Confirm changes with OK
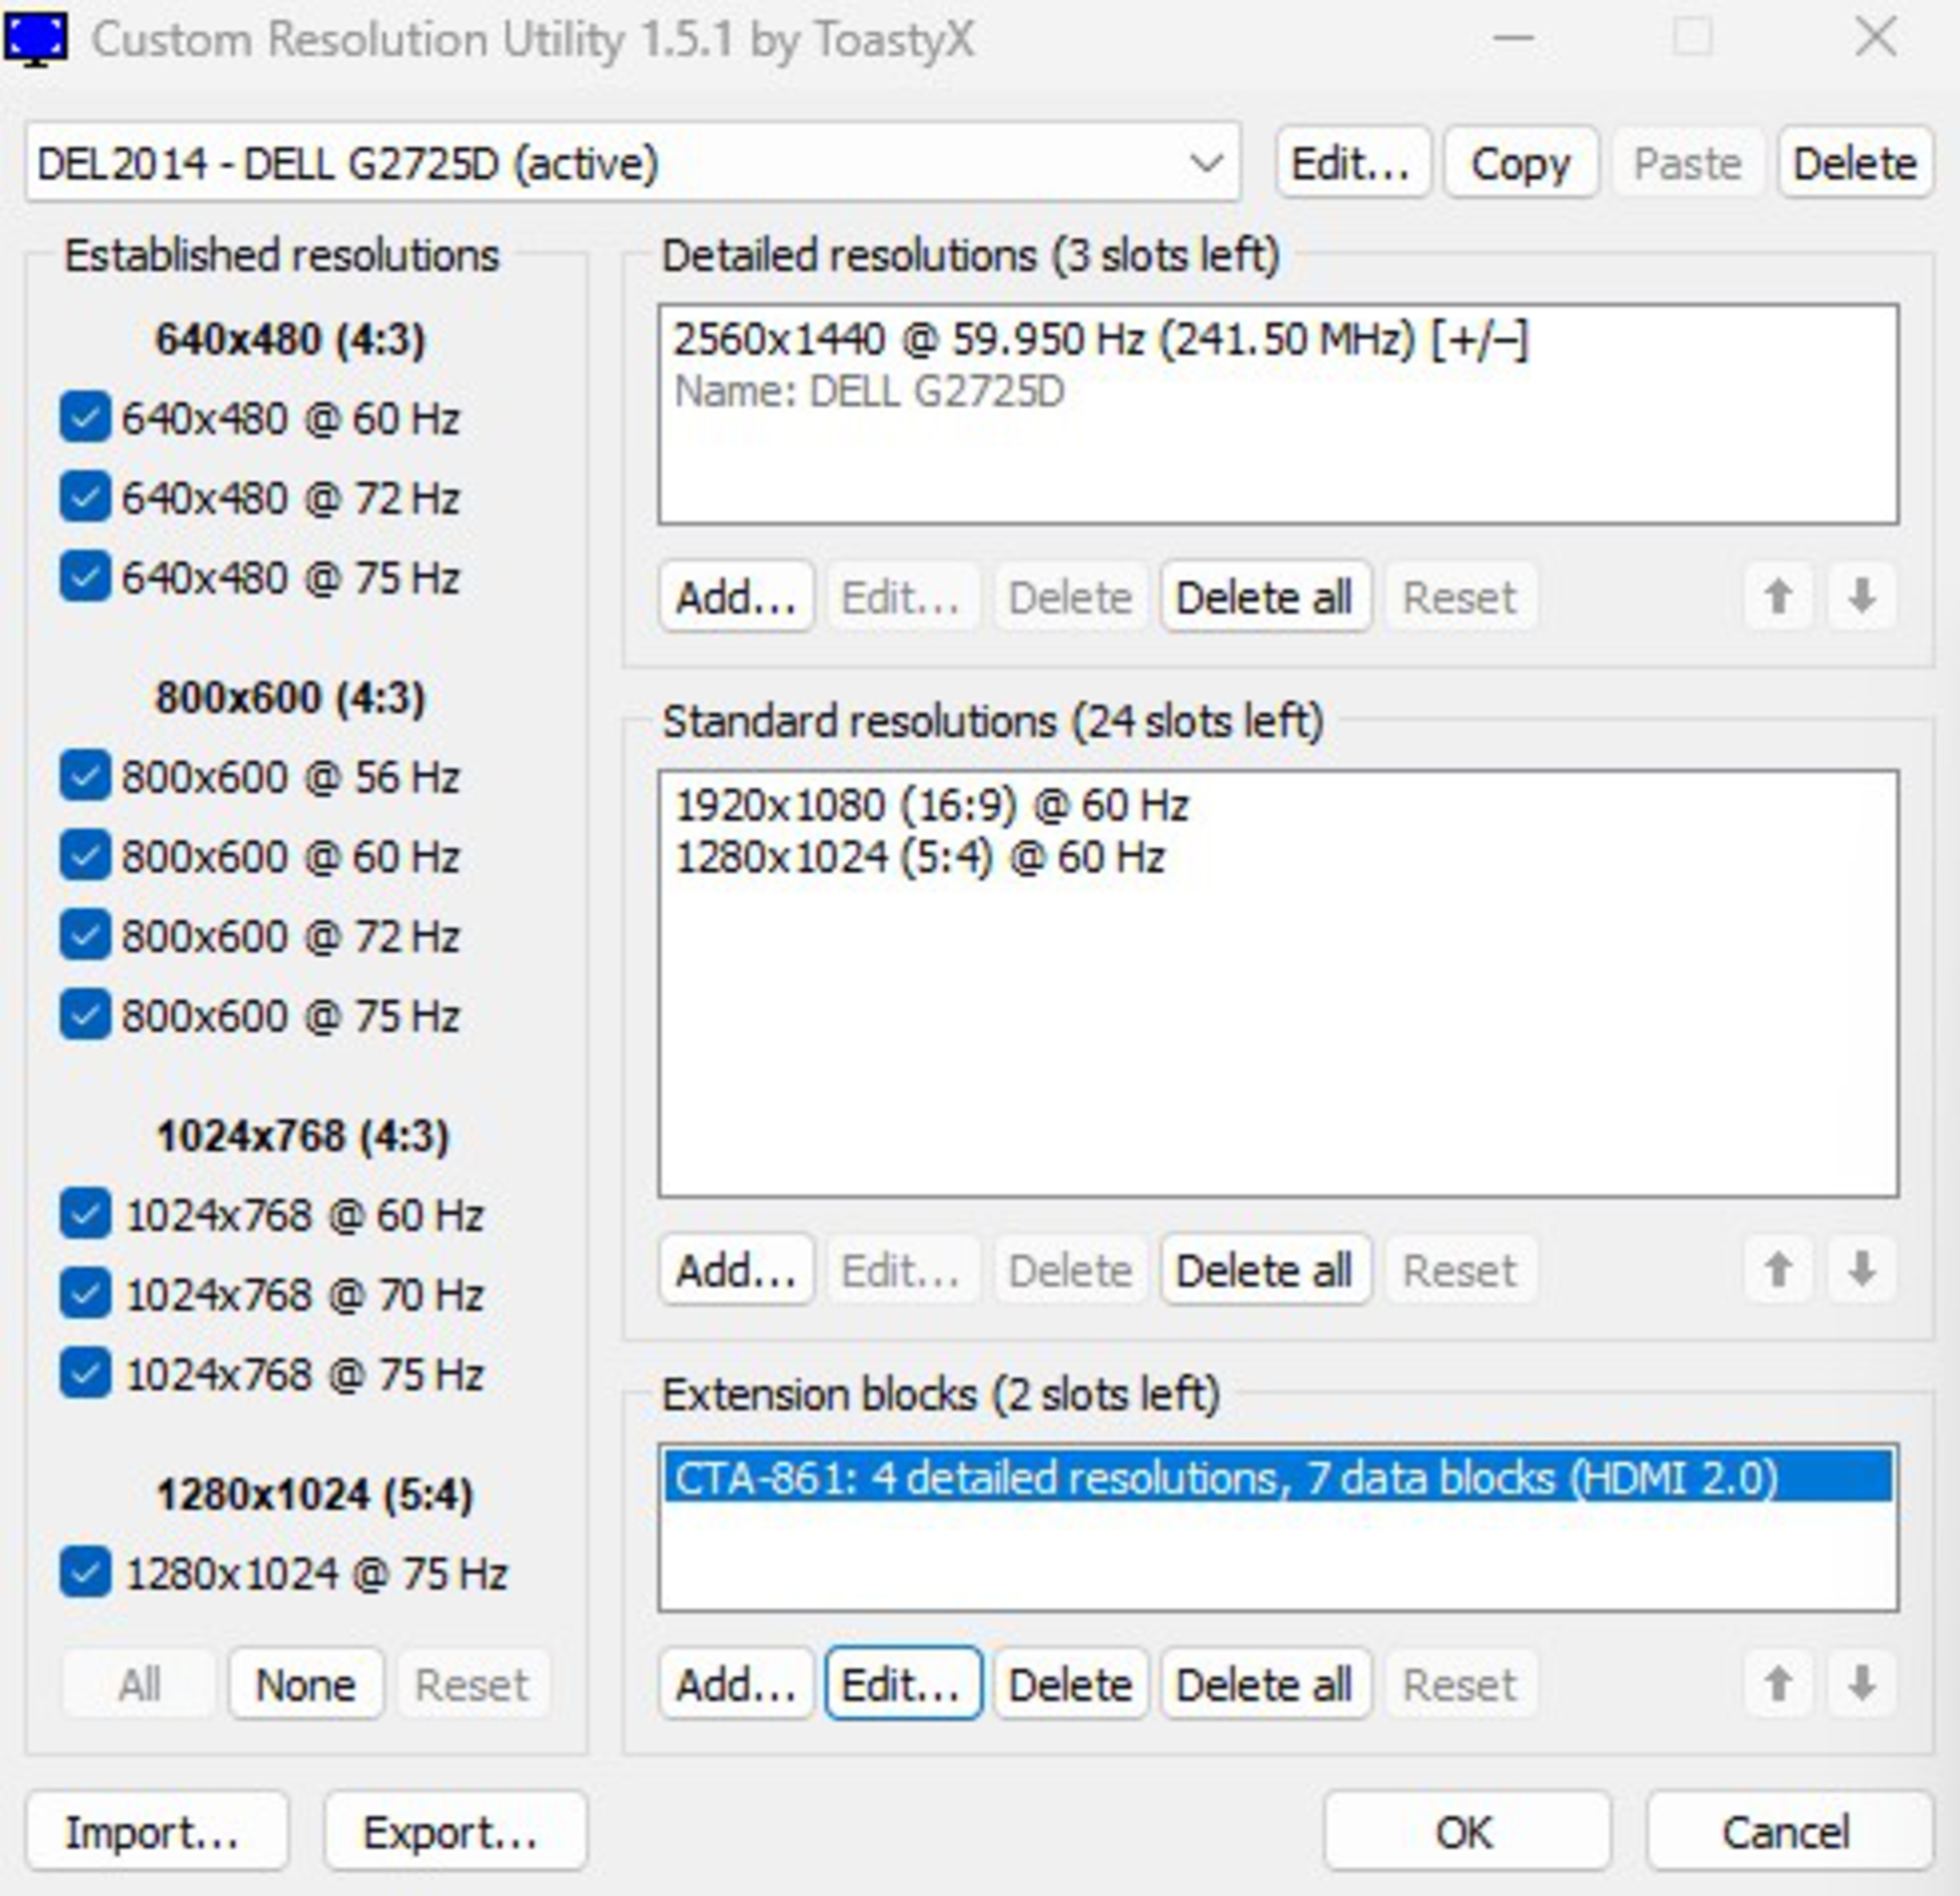 point(1466,1832)
